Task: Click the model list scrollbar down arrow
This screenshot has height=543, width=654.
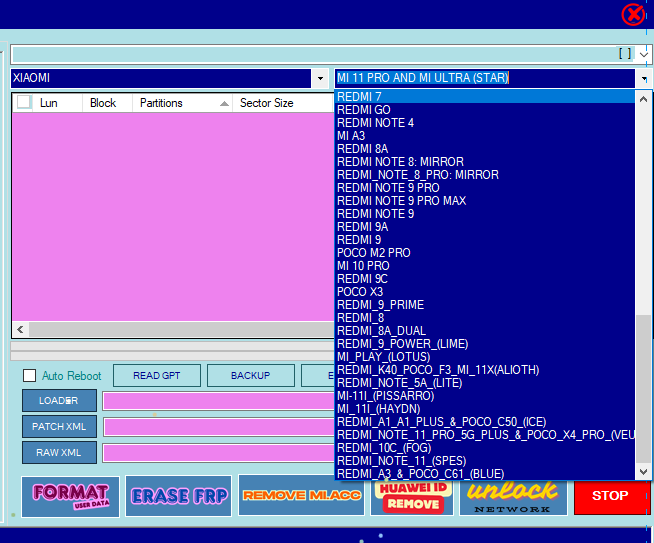Action: (x=643, y=473)
